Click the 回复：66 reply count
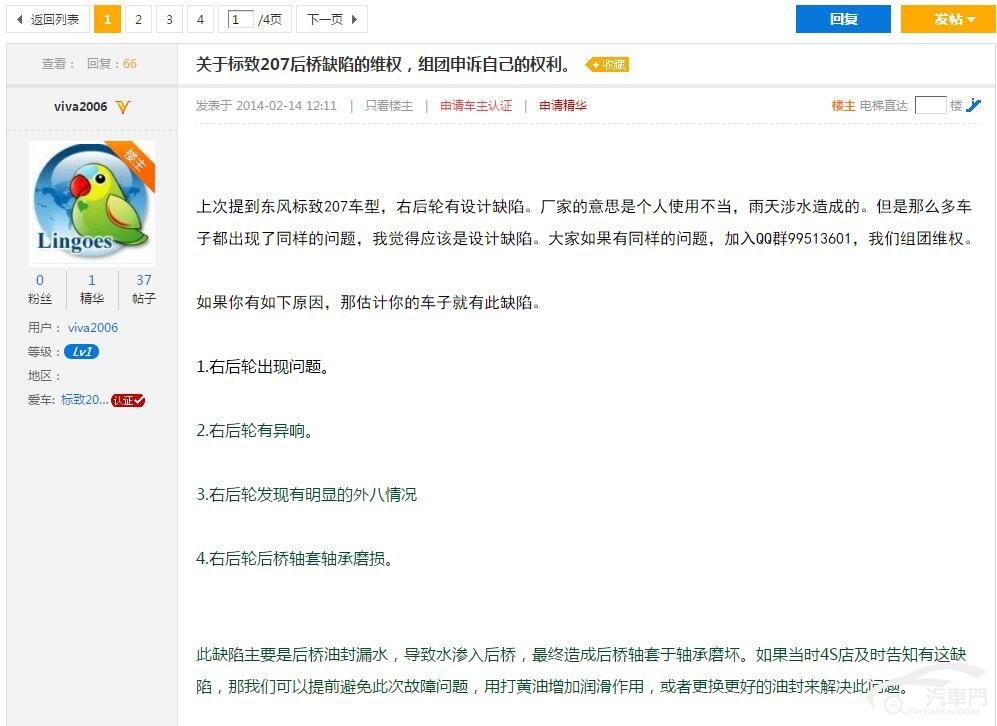 (x=111, y=64)
